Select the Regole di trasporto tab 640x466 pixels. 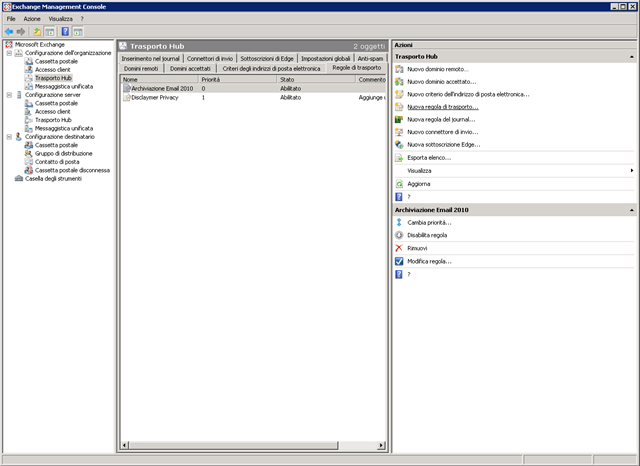click(357, 68)
